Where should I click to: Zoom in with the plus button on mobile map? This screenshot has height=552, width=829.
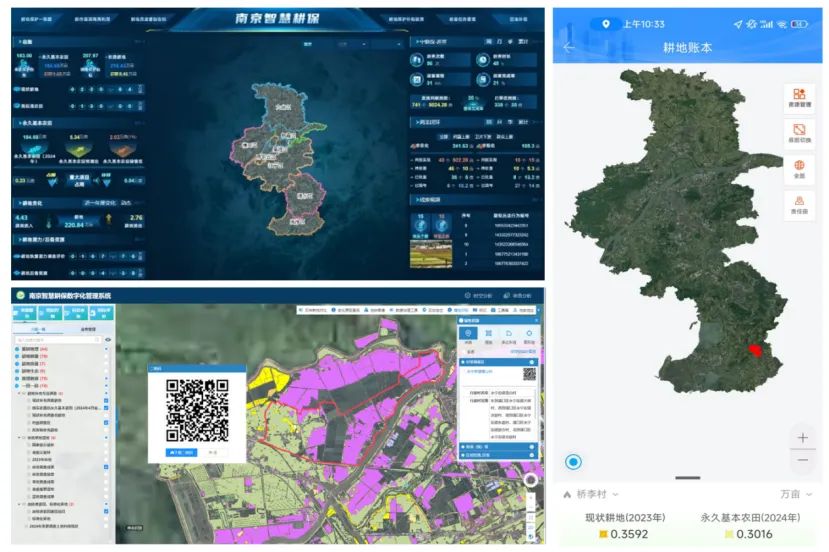click(803, 438)
